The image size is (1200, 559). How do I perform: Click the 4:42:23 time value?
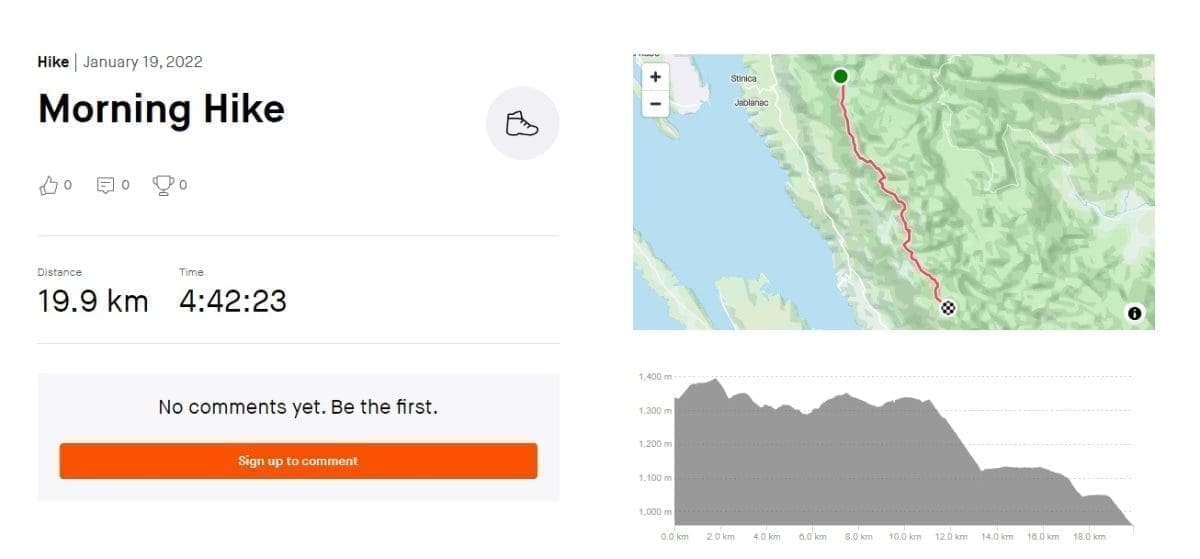(232, 300)
